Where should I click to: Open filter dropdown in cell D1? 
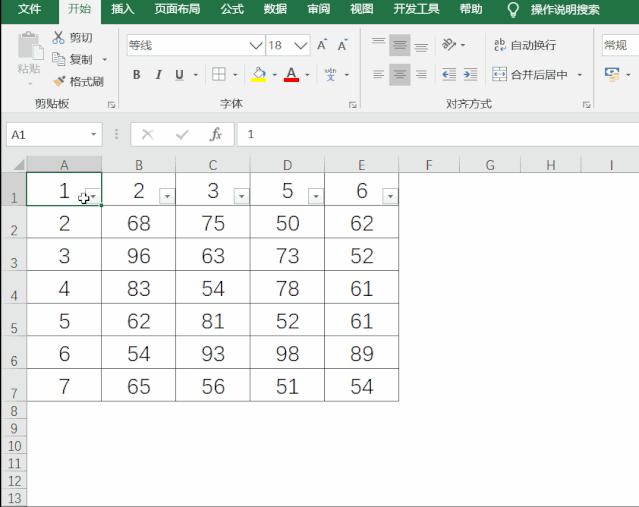[x=316, y=196]
